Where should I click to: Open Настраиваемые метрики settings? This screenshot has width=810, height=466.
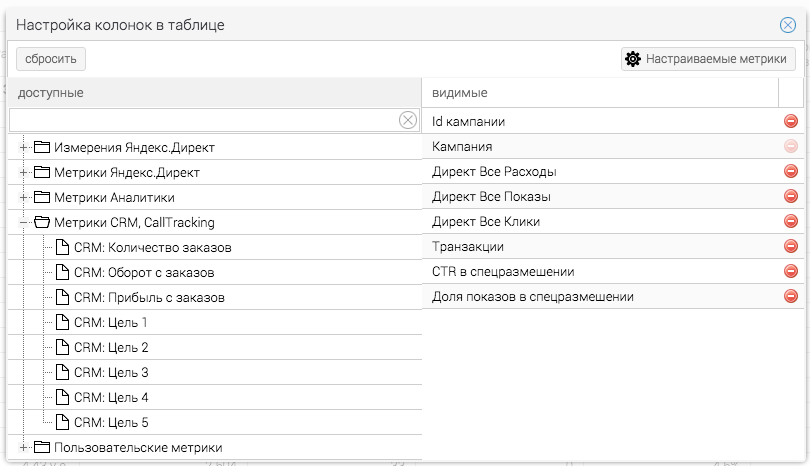click(x=708, y=59)
